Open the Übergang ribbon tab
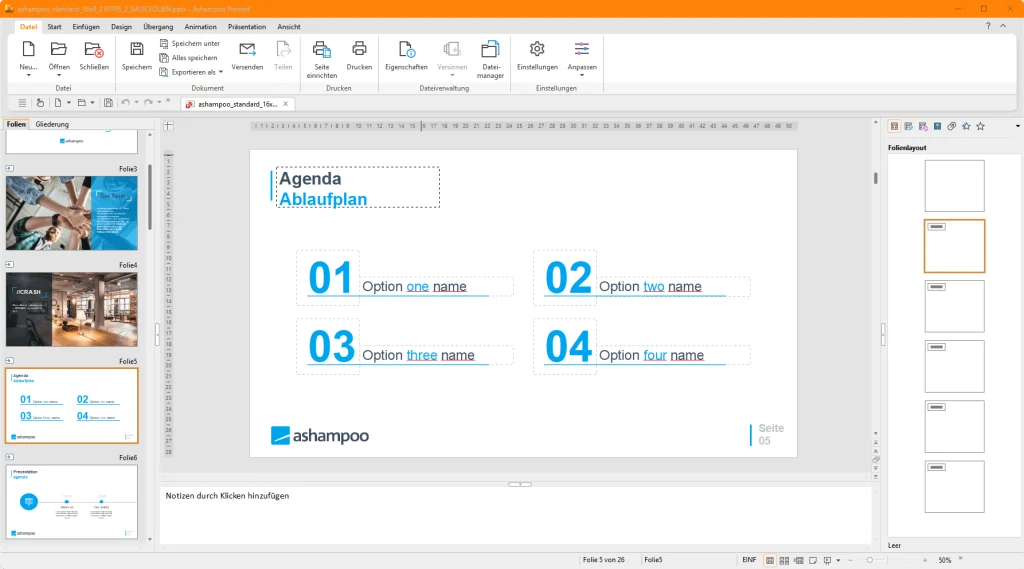 point(158,27)
